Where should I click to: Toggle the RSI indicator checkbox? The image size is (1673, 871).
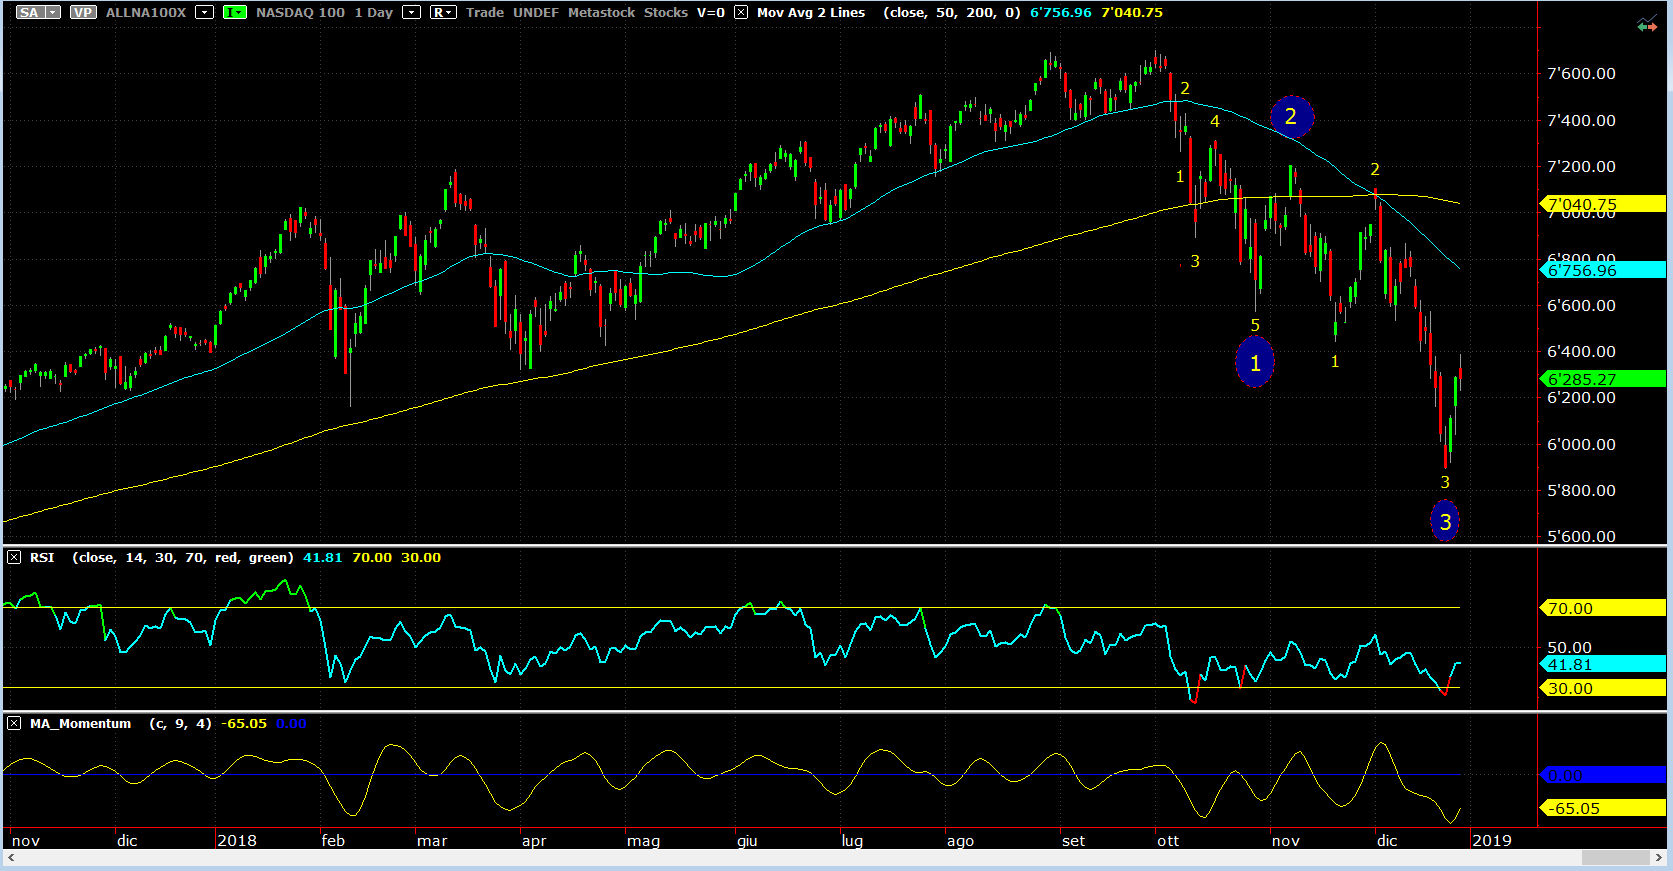point(14,557)
